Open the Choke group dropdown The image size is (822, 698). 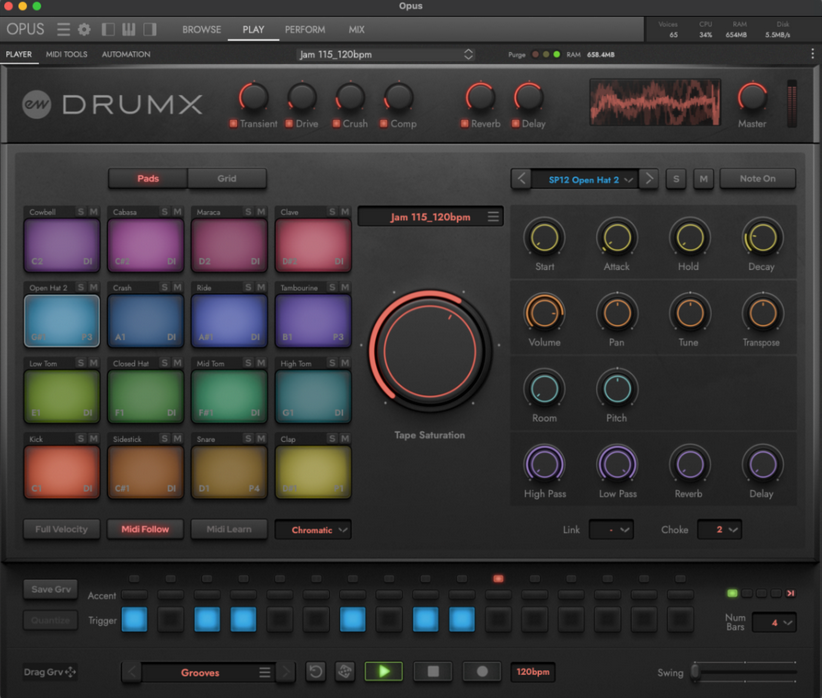coord(720,530)
